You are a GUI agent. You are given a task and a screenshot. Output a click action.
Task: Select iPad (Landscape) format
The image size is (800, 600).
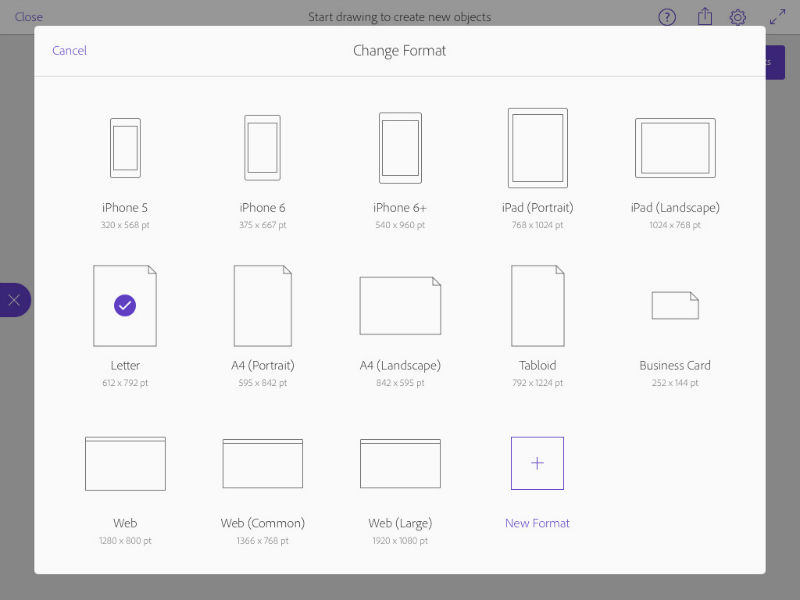pos(675,148)
